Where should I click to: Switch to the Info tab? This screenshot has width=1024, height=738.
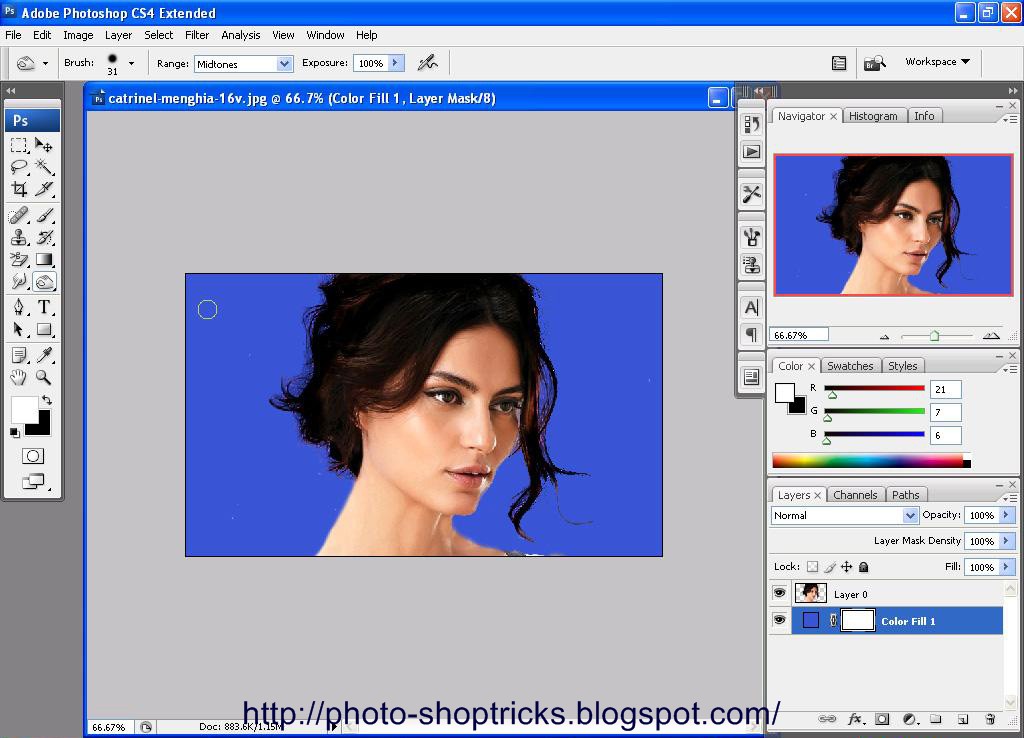923,116
